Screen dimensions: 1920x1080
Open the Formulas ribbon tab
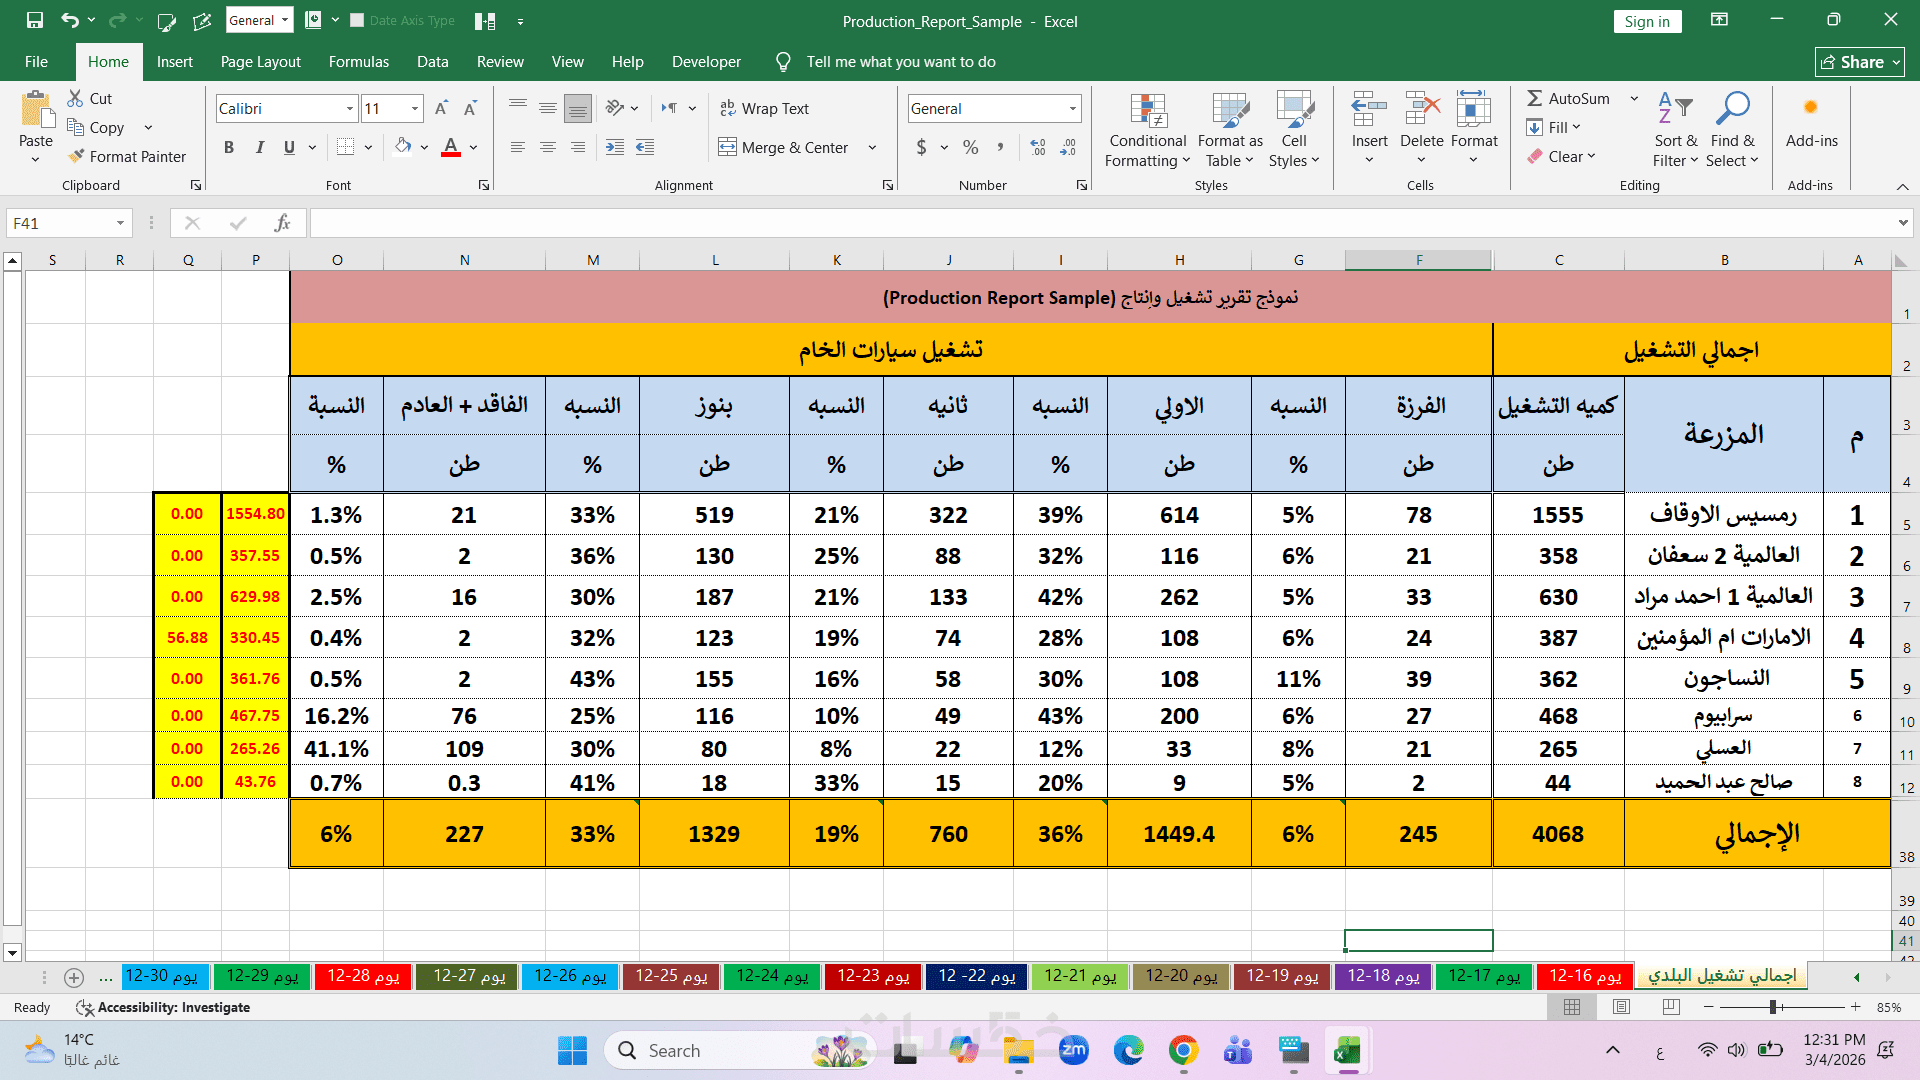pyautogui.click(x=358, y=61)
